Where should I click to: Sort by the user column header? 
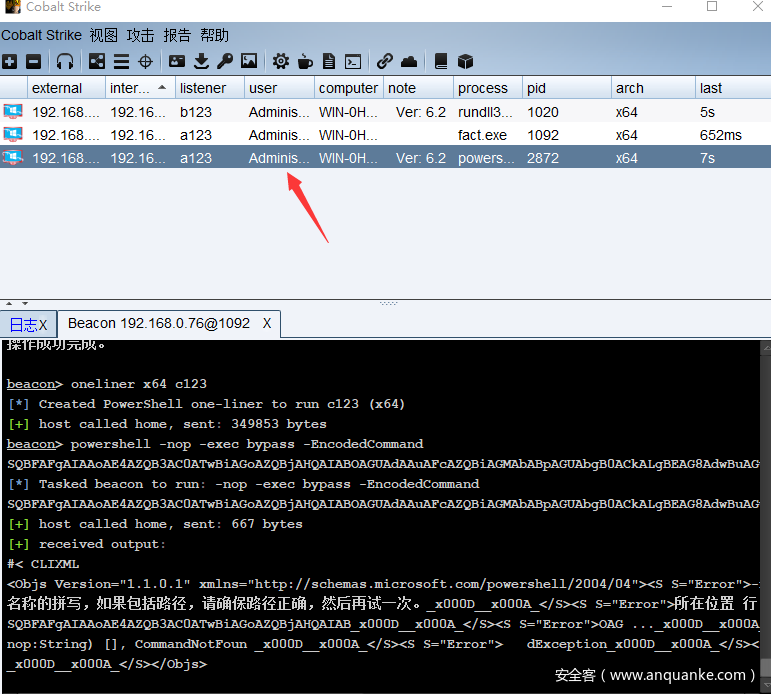(279, 88)
